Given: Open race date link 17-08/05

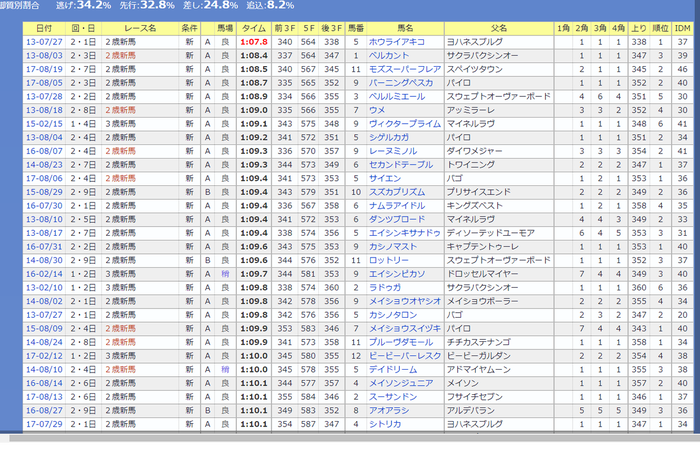Looking at the screenshot, I should click(44, 83).
